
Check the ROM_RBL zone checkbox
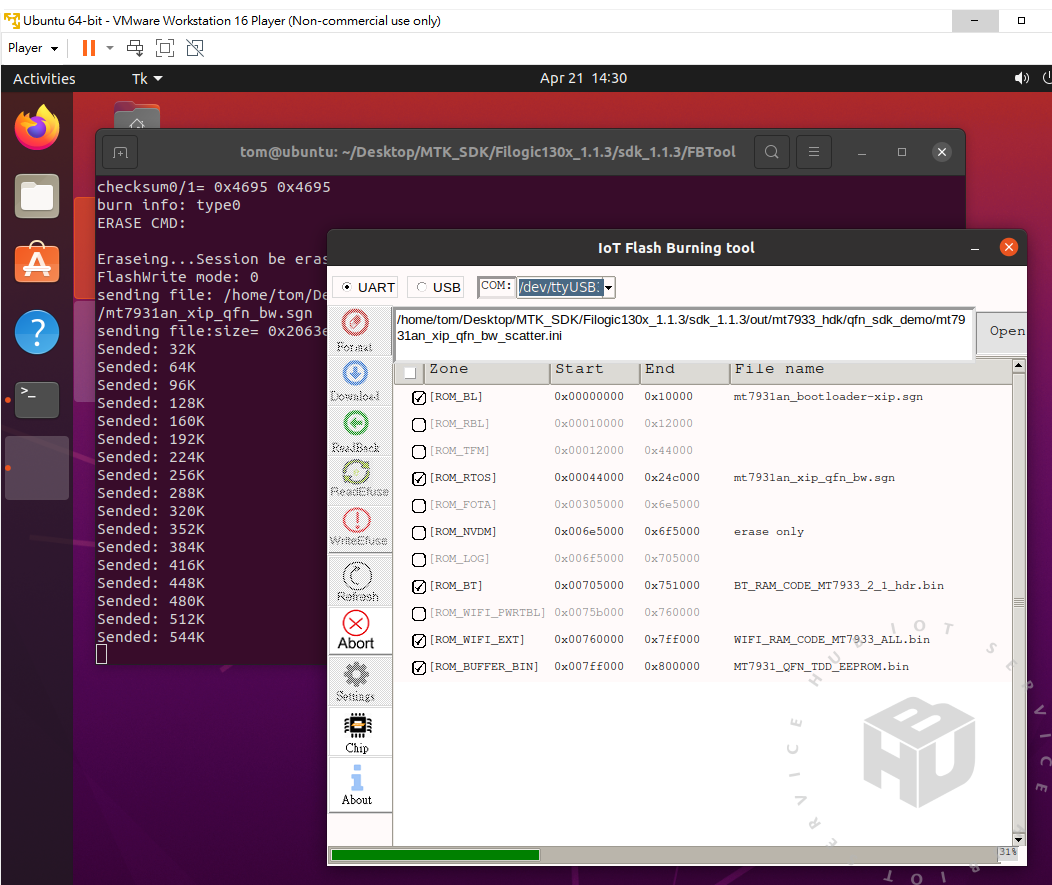(x=419, y=424)
